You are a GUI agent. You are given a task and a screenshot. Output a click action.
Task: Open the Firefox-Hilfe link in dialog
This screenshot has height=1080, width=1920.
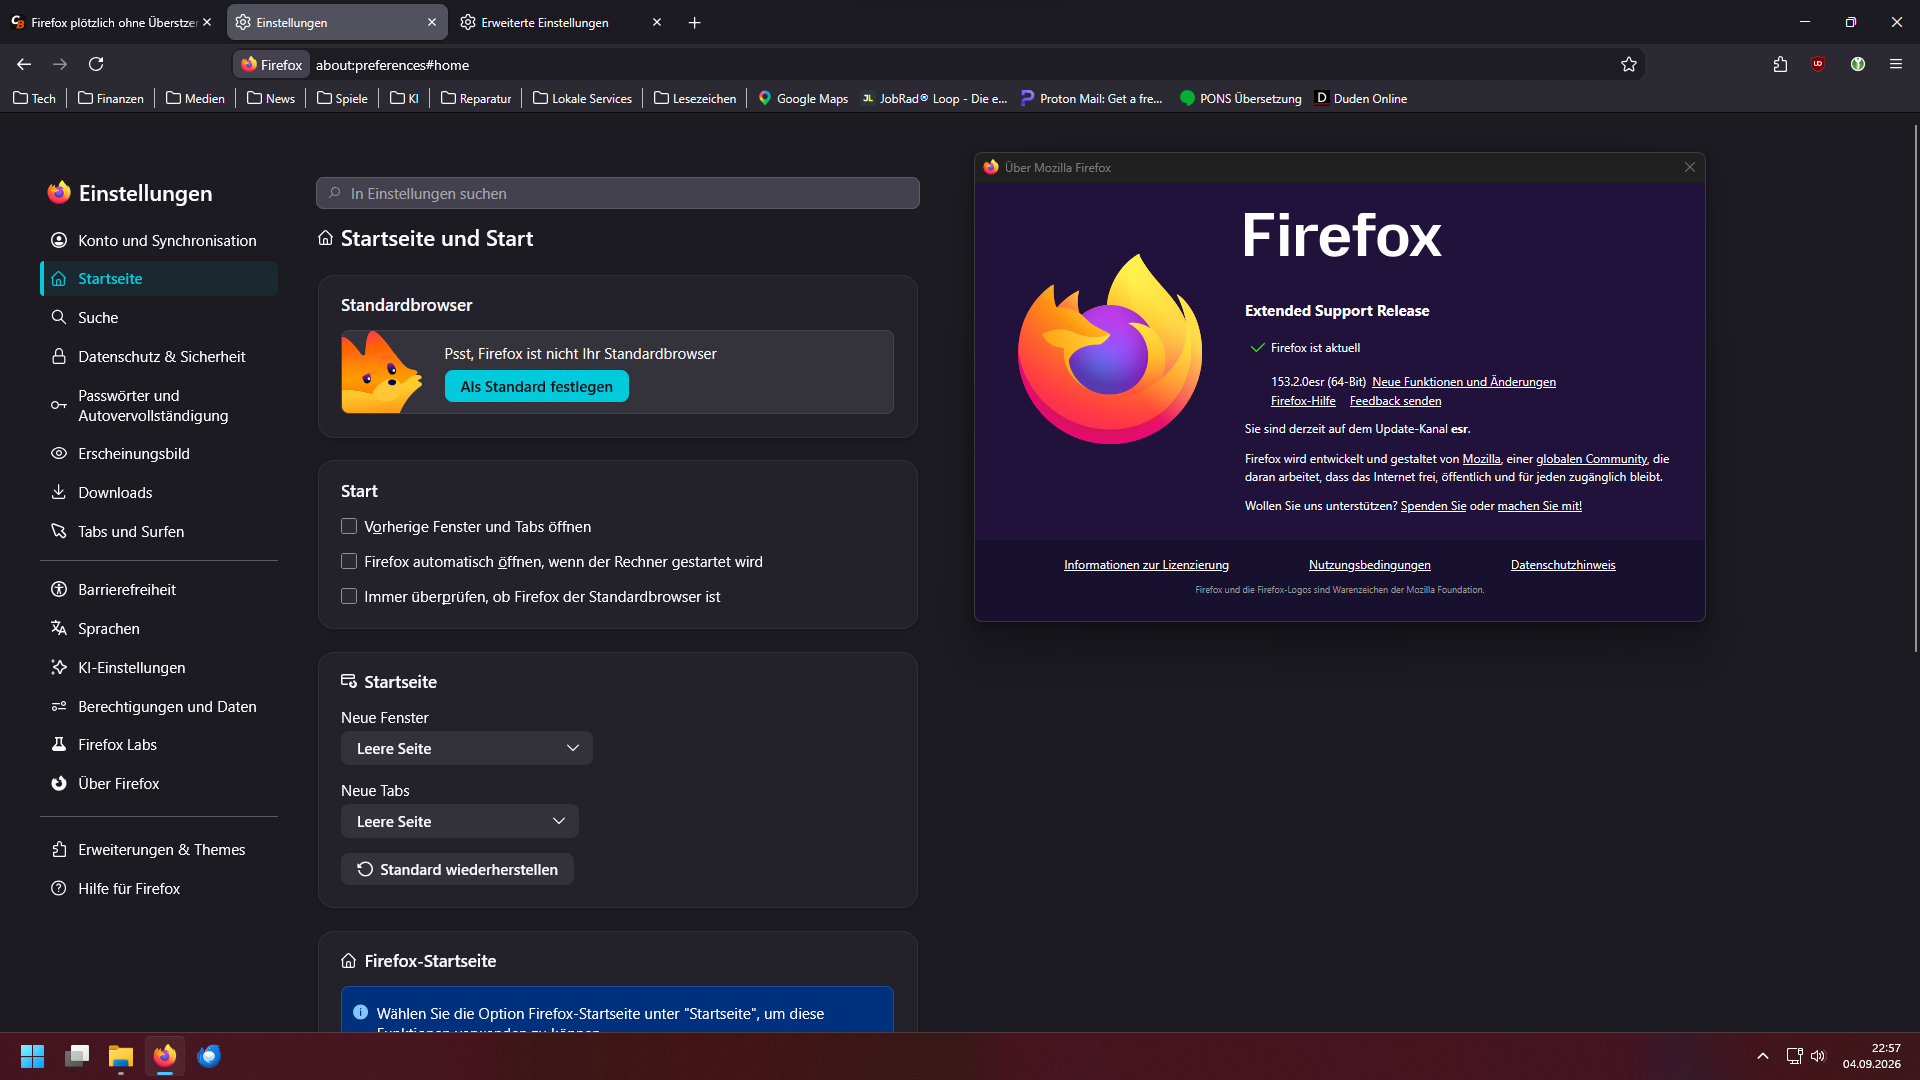pyautogui.click(x=1303, y=401)
